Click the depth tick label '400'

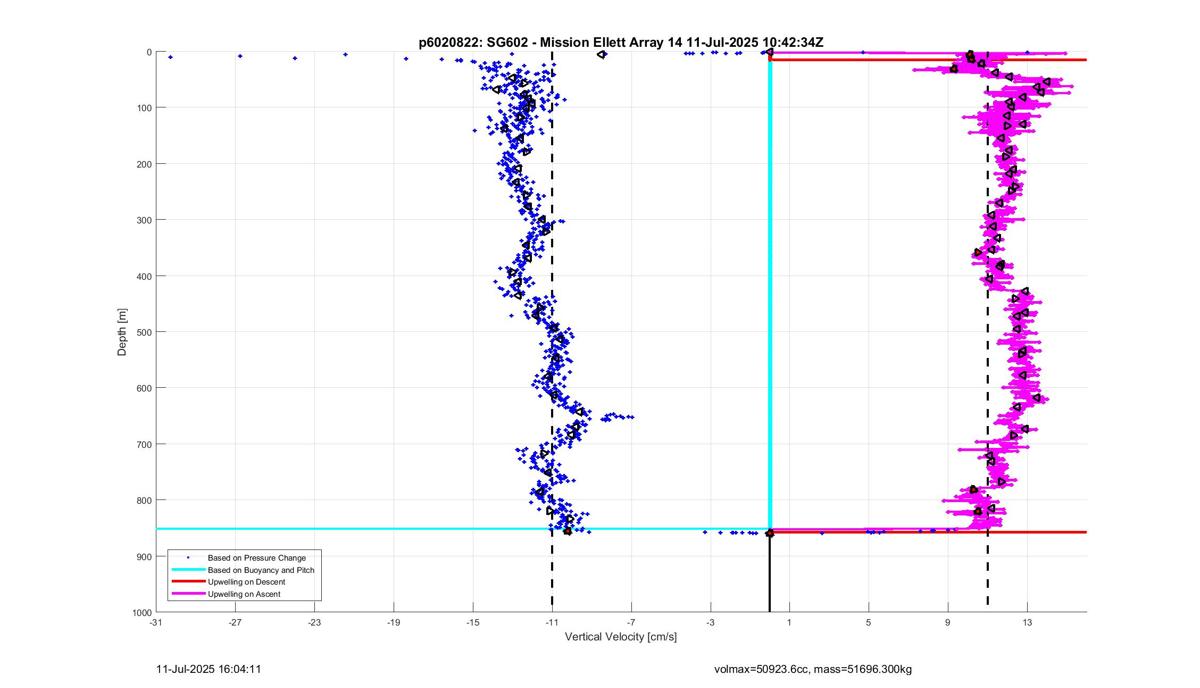point(142,276)
